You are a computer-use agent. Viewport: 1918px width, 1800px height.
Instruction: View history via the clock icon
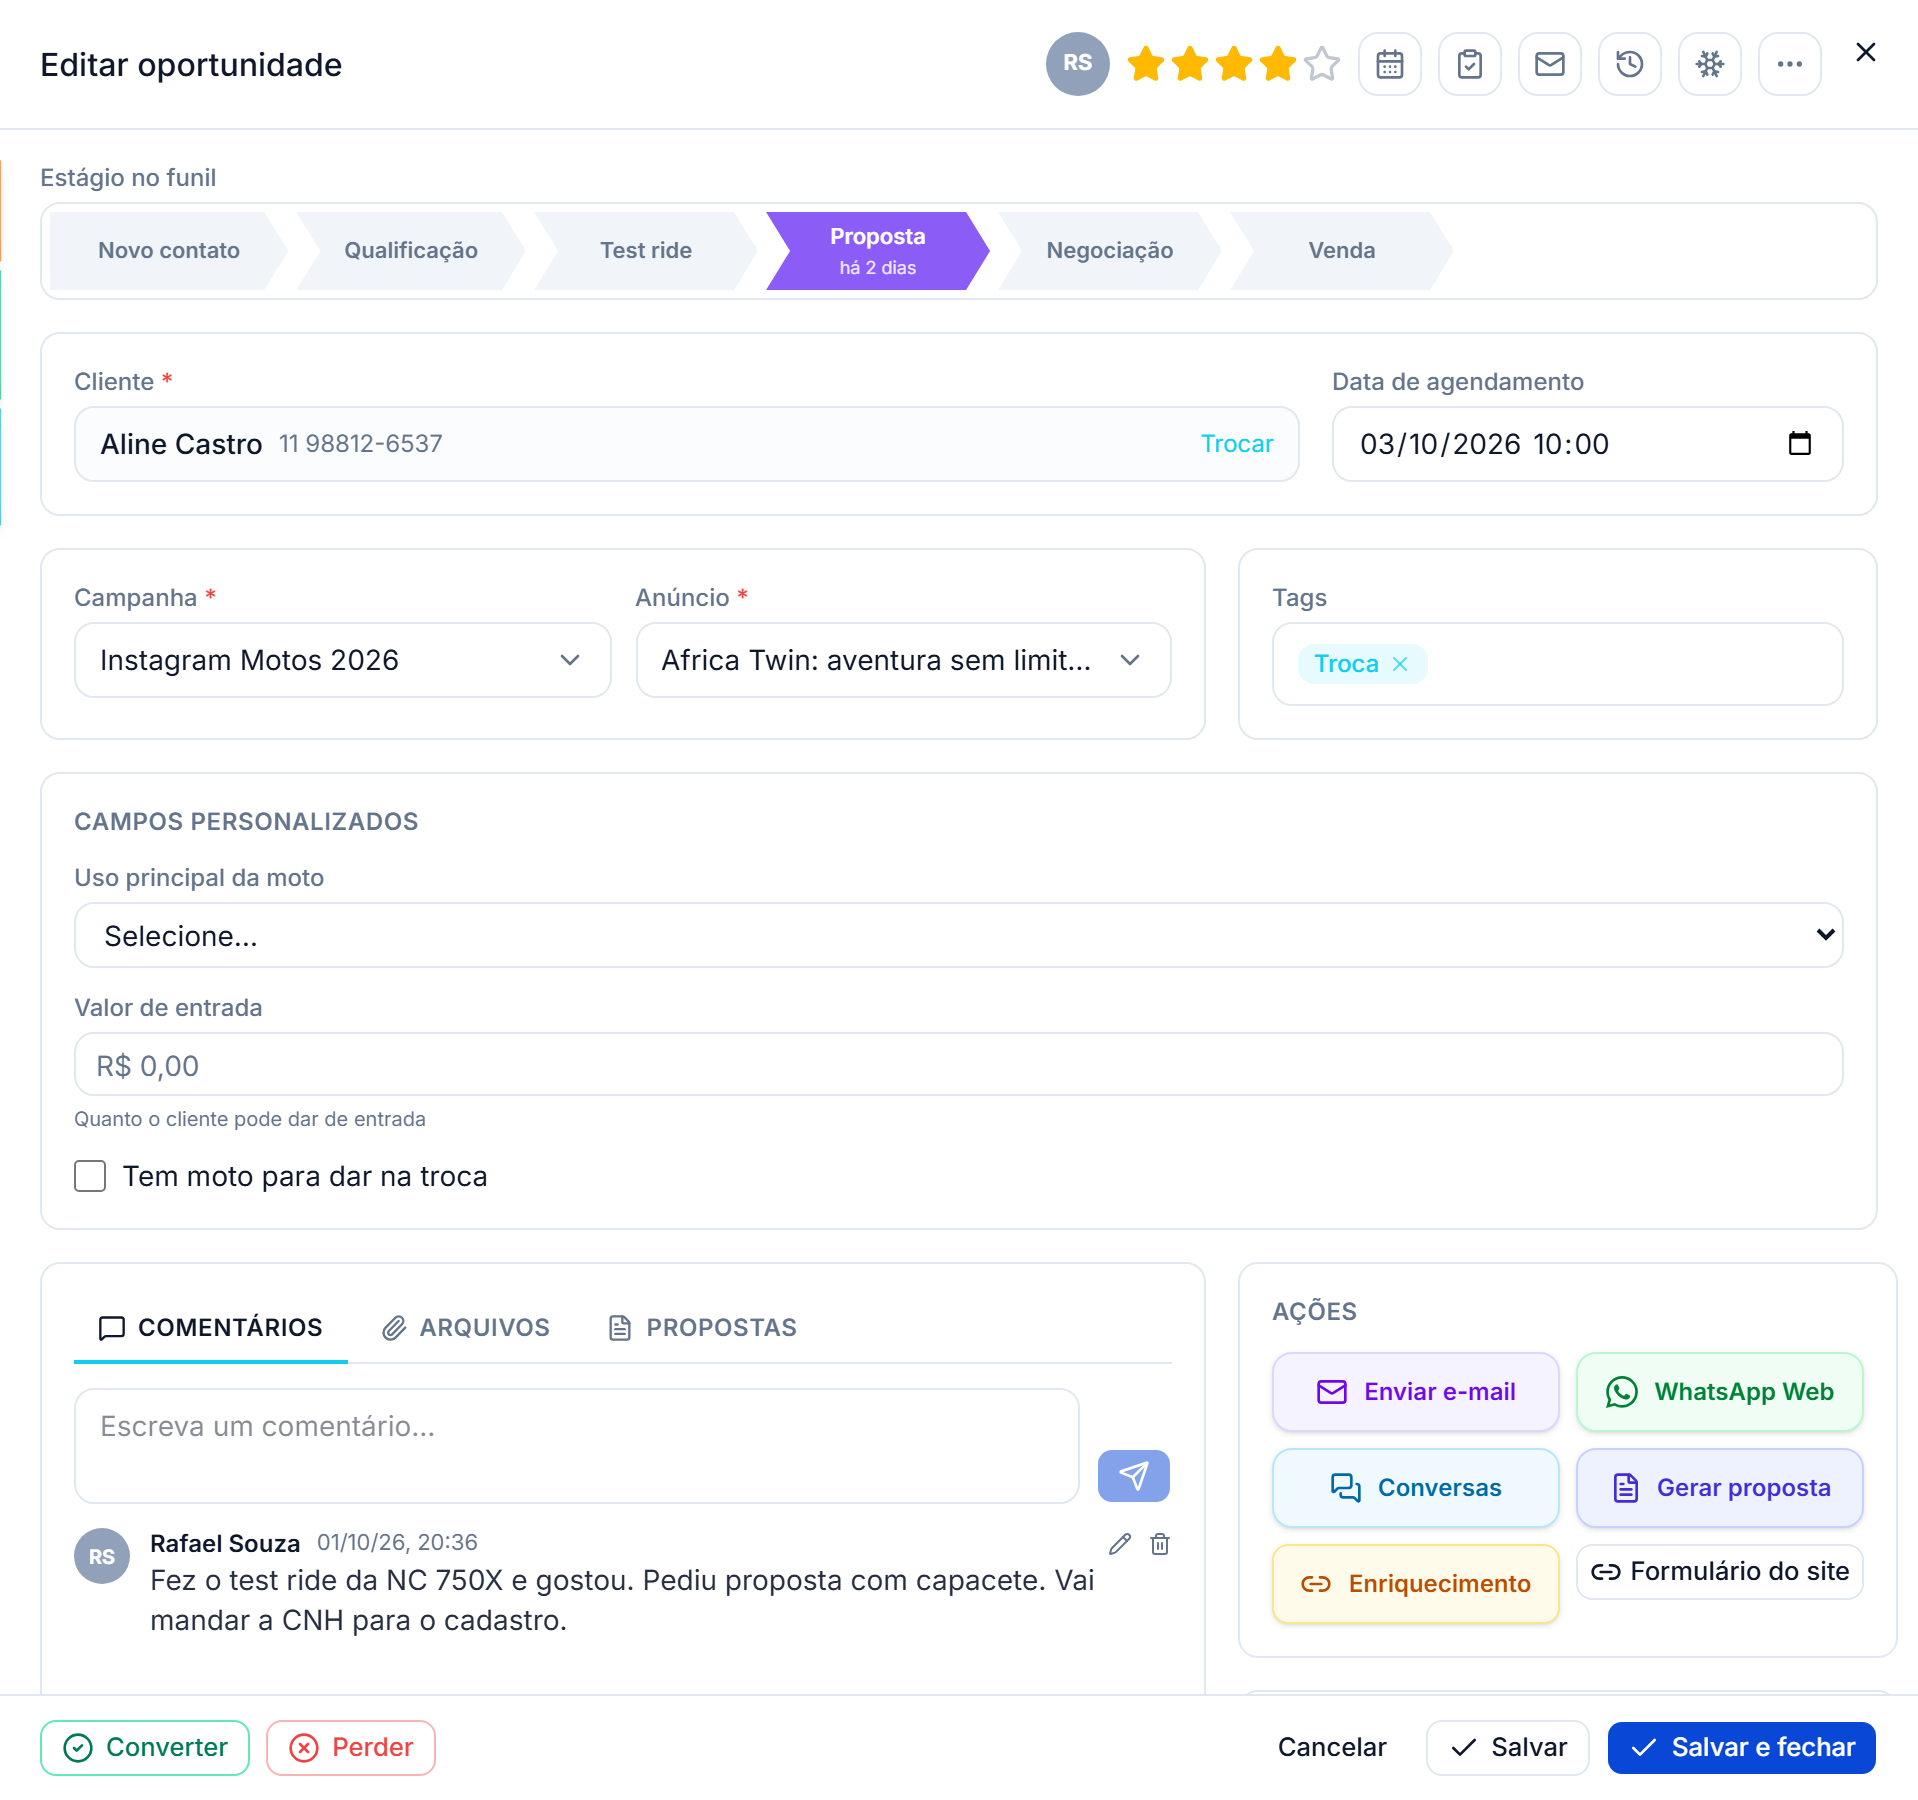[x=1629, y=64]
